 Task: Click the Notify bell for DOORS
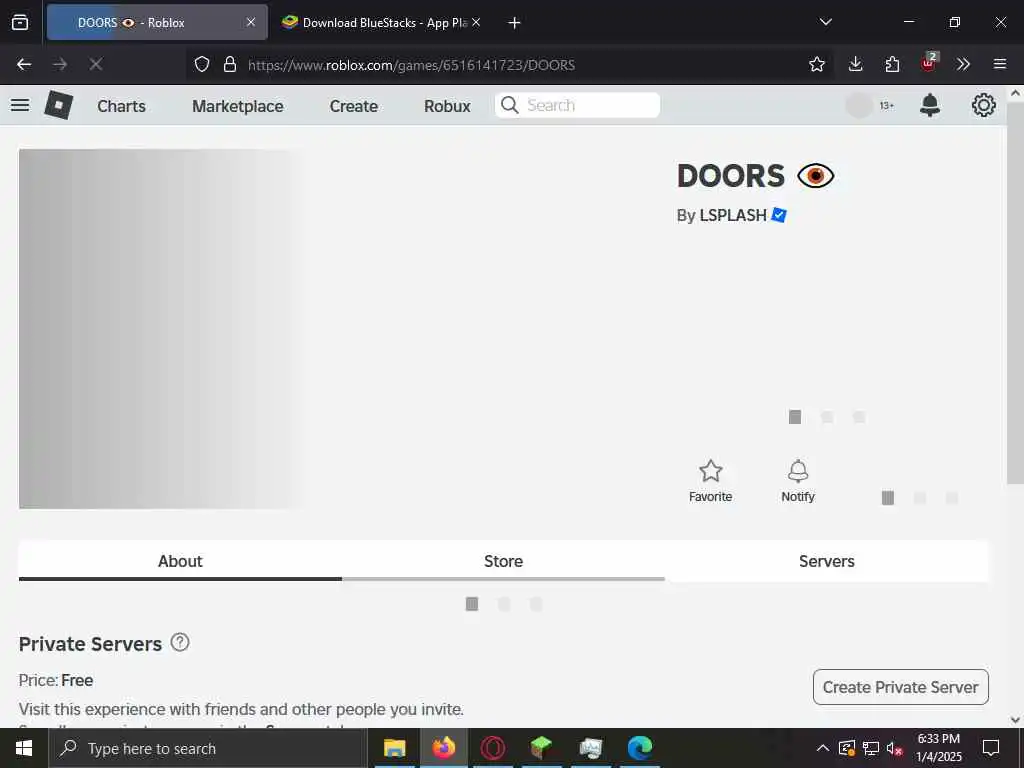point(798,481)
